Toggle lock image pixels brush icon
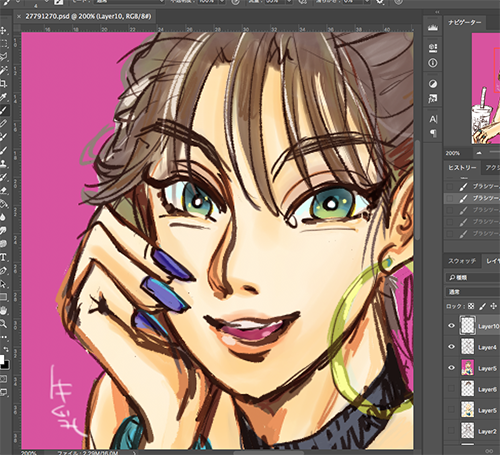 coord(482,306)
